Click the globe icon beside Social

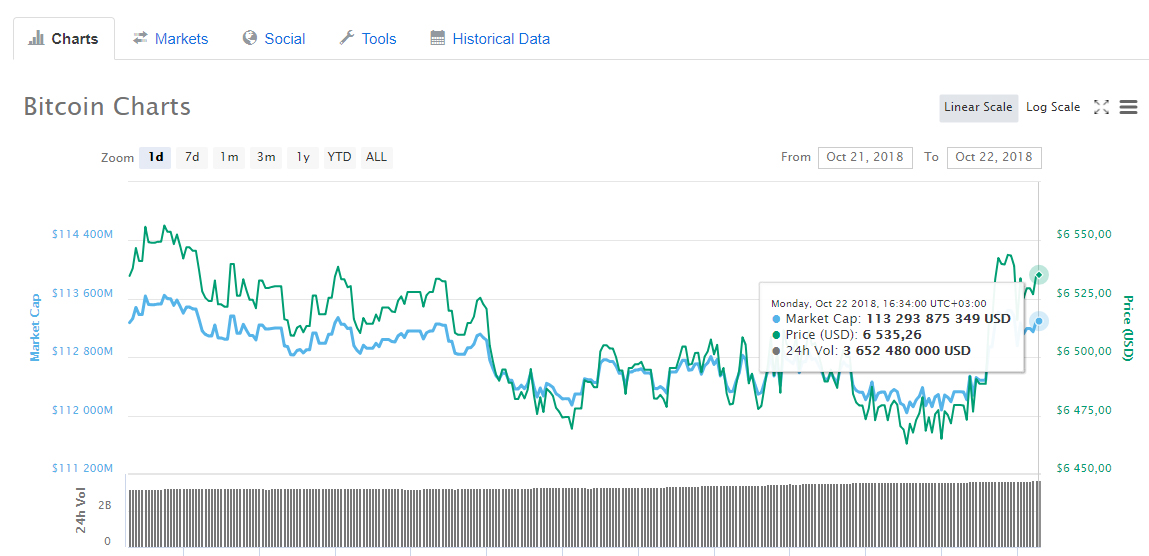pos(250,38)
